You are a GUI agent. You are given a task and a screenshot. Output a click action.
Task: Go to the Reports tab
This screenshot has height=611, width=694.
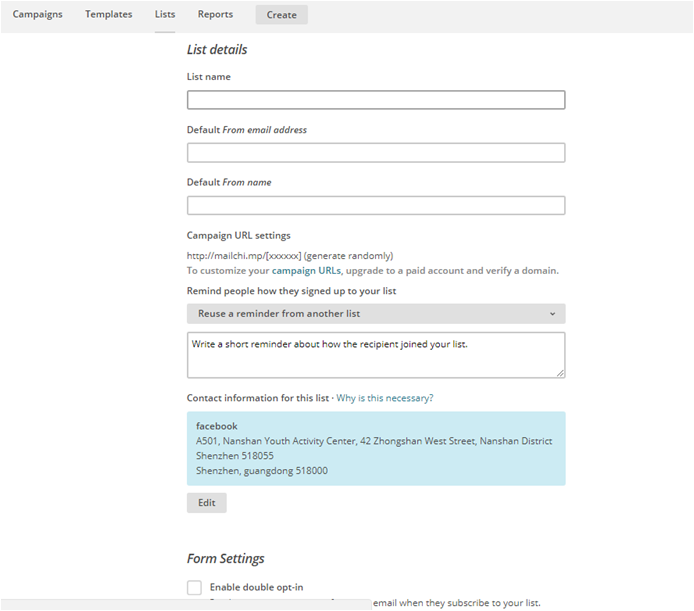[x=215, y=15]
